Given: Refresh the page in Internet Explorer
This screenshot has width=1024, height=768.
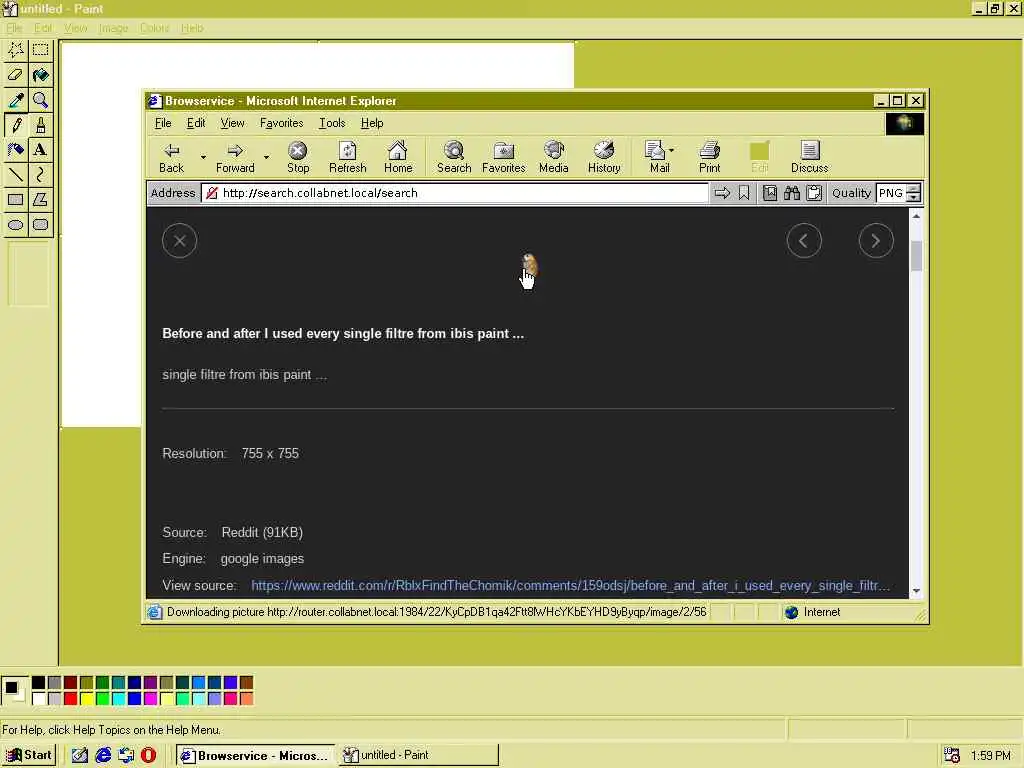Looking at the screenshot, I should click(347, 157).
